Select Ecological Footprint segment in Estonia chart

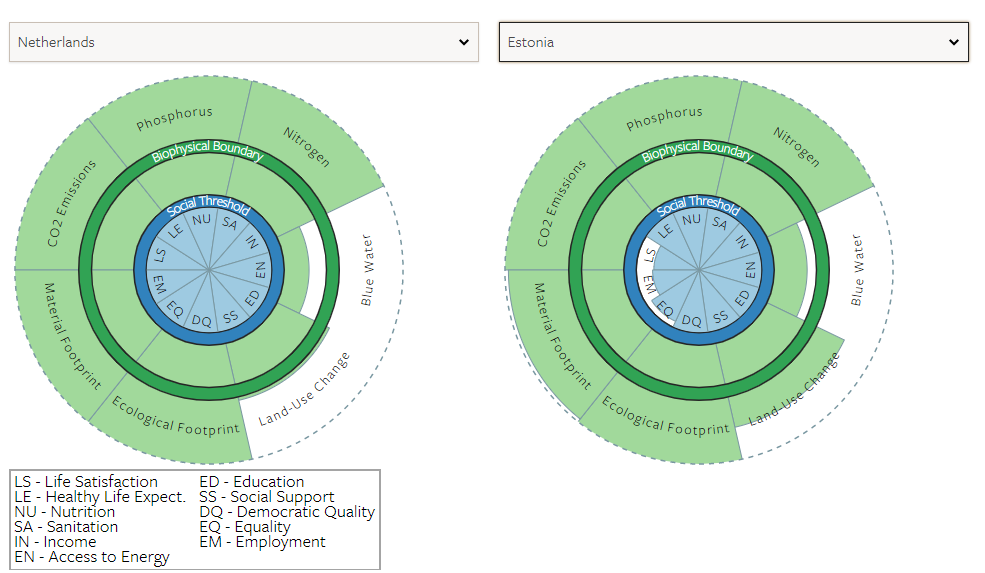tap(665, 416)
